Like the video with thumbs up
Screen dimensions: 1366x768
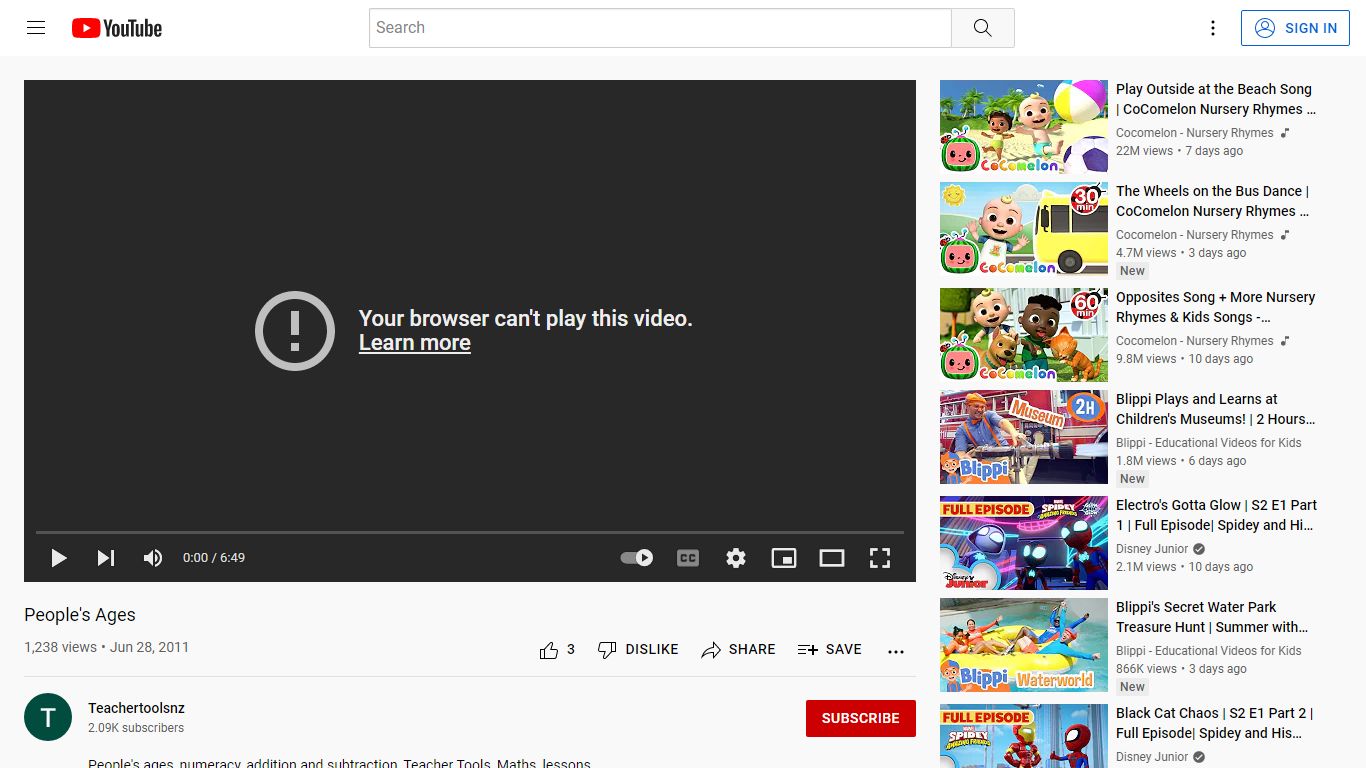(557, 650)
